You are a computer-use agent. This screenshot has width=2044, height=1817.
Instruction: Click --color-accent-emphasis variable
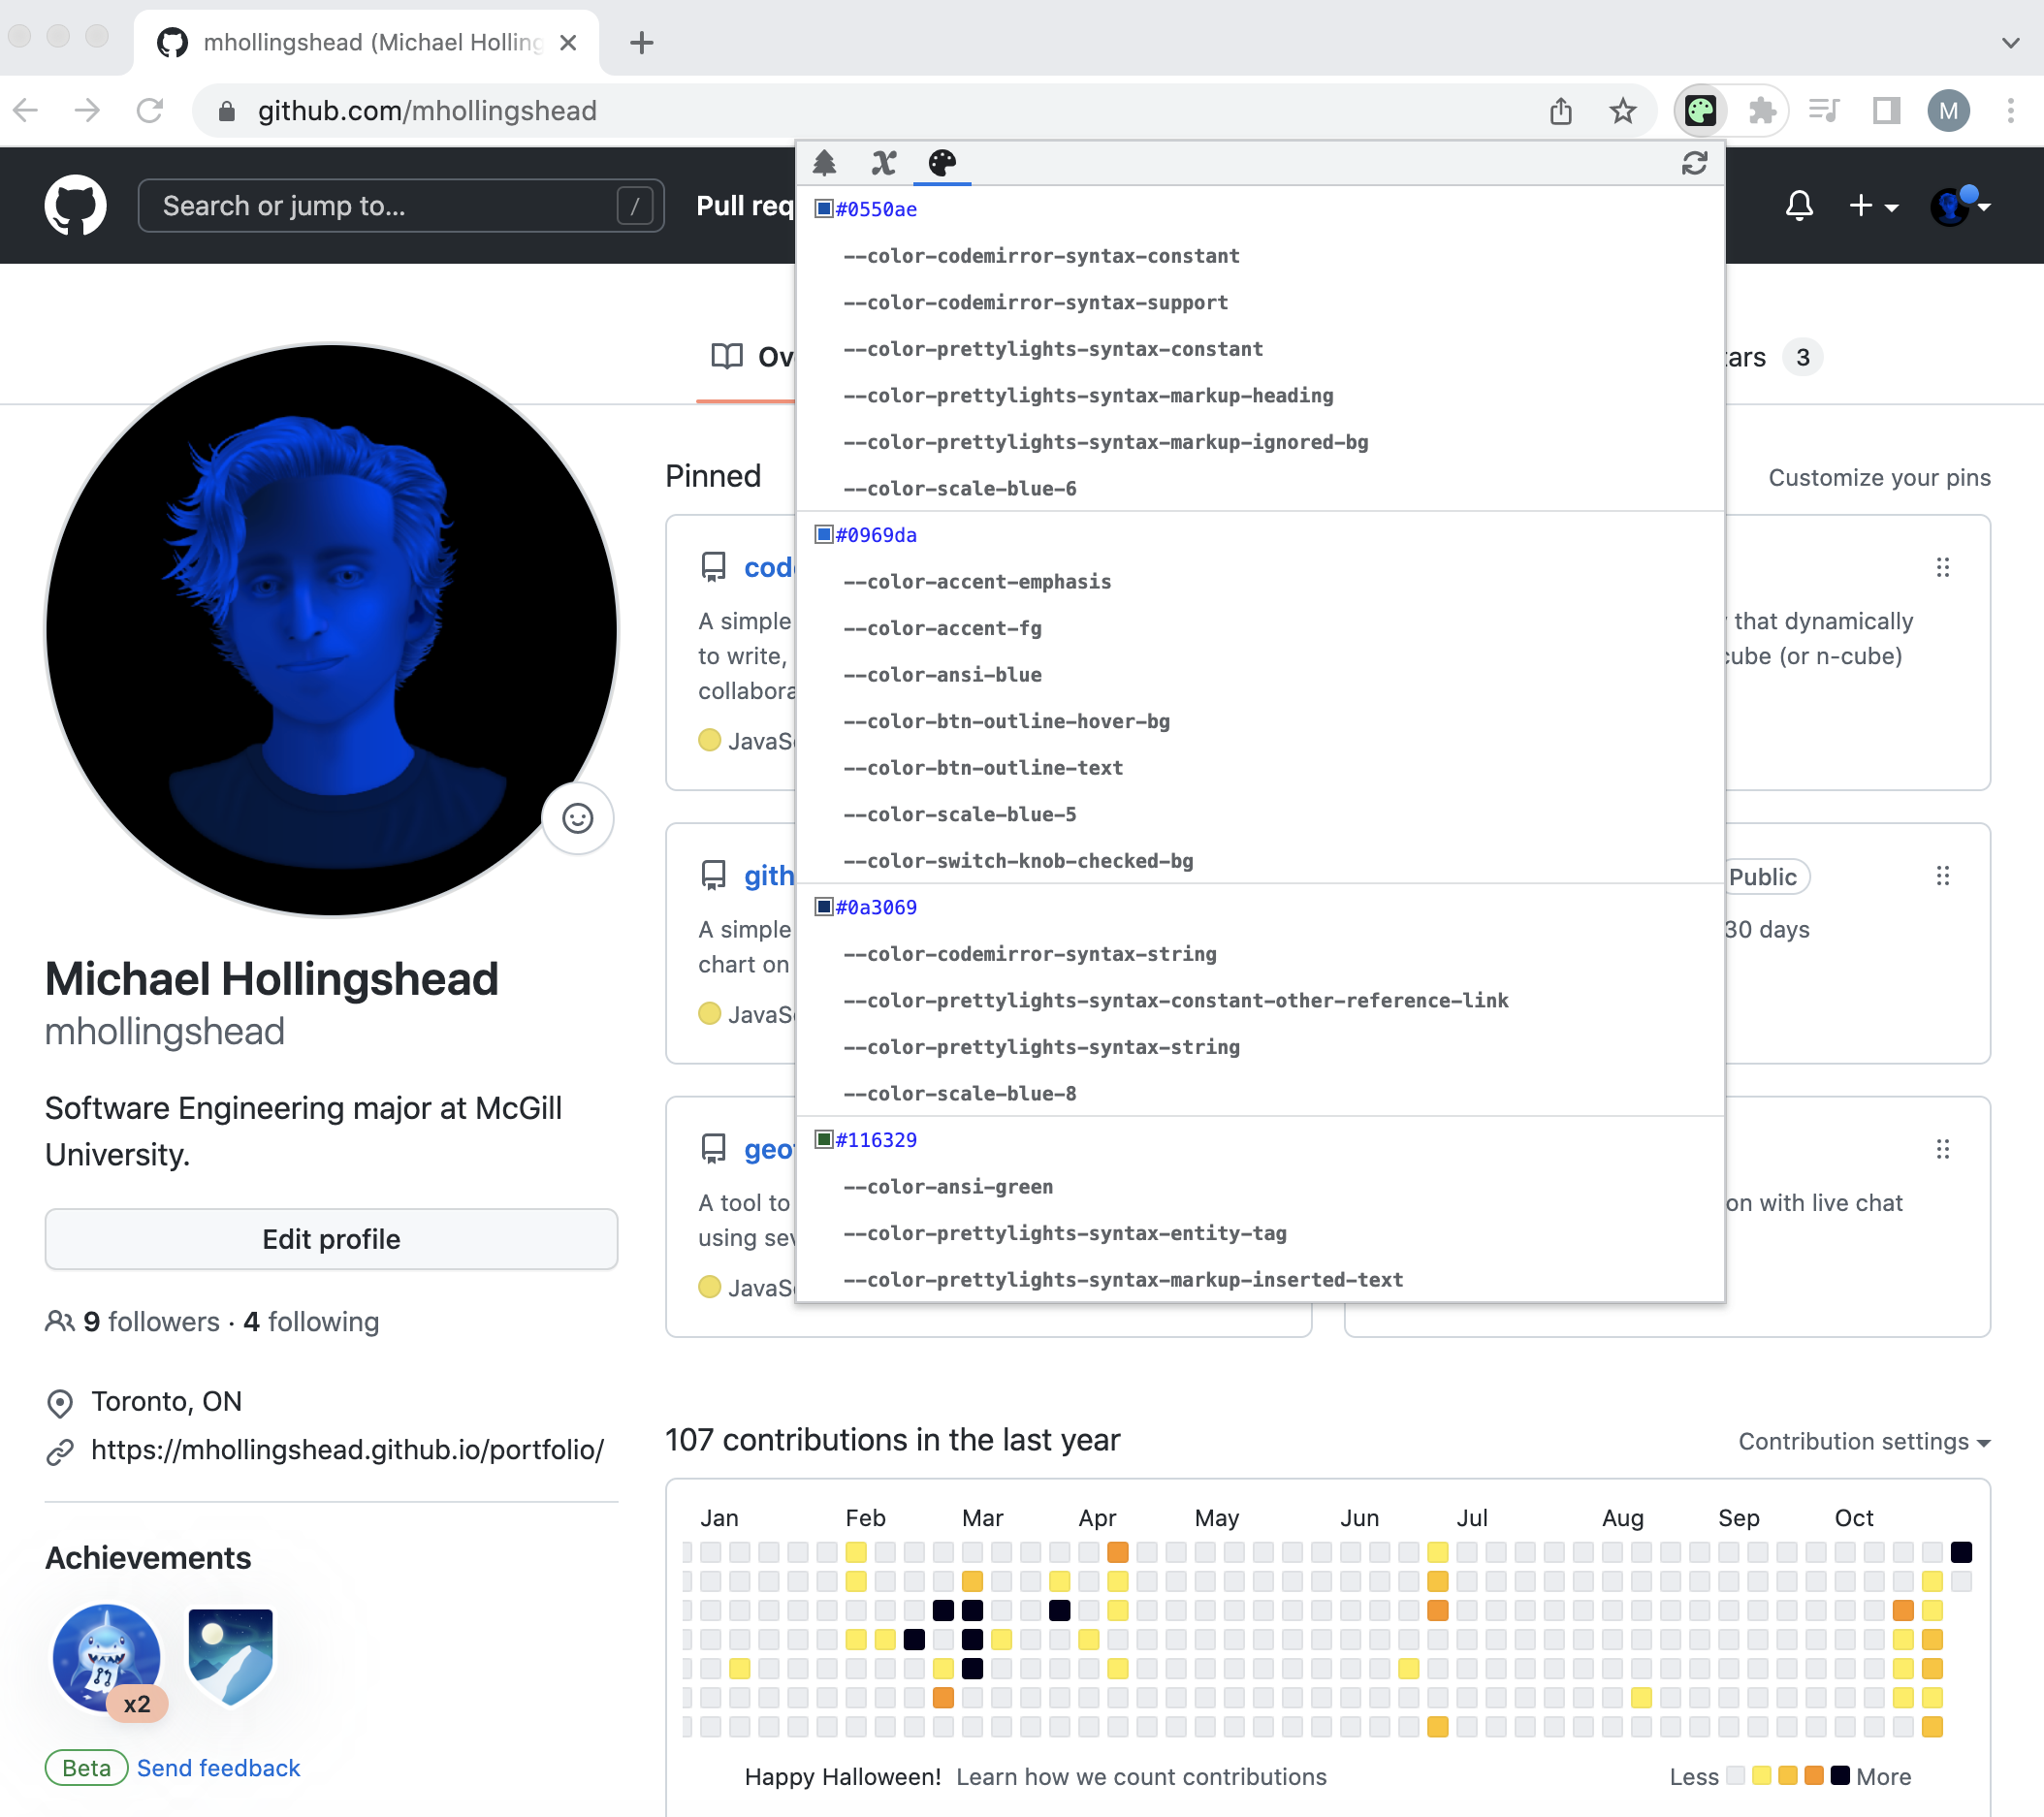click(x=977, y=582)
